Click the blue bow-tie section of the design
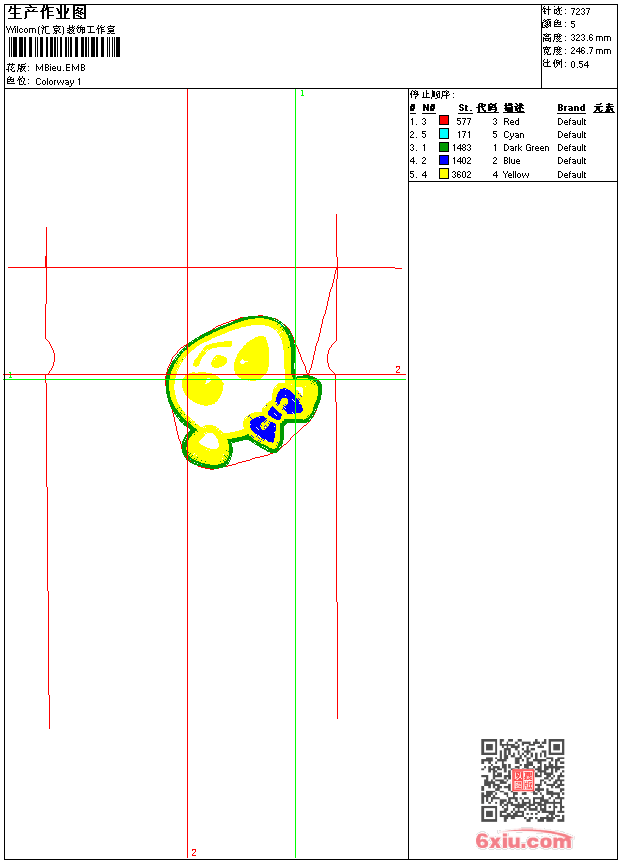 point(277,414)
